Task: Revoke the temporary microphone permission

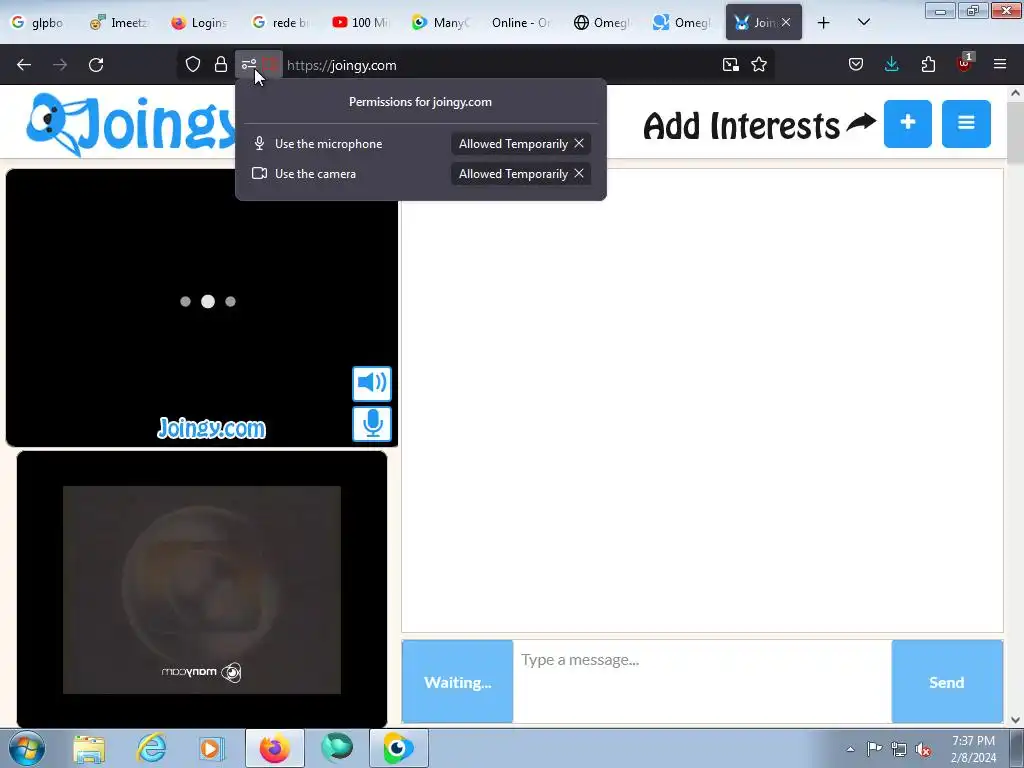Action: 579,144
